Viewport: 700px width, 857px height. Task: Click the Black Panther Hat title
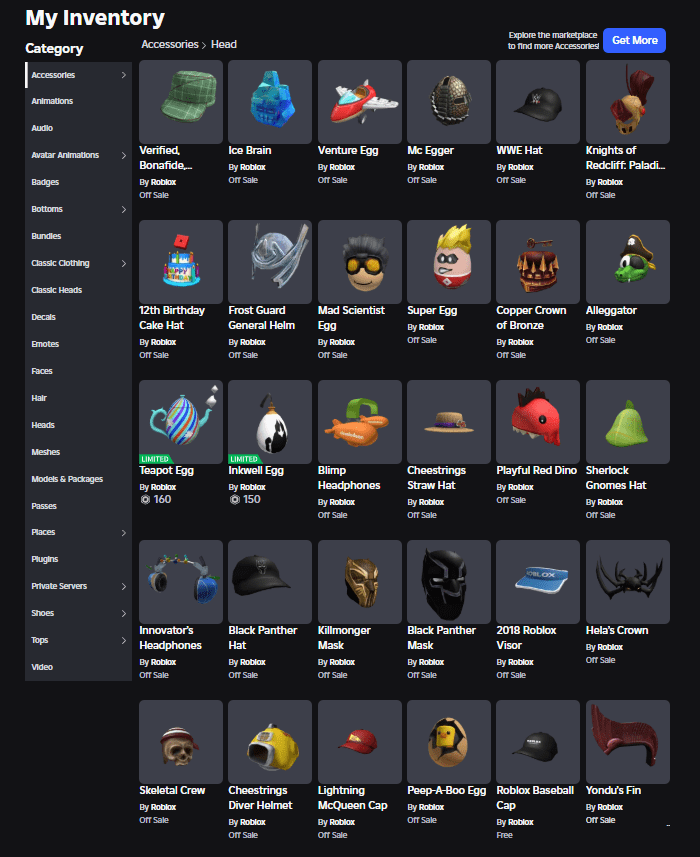[262, 637]
